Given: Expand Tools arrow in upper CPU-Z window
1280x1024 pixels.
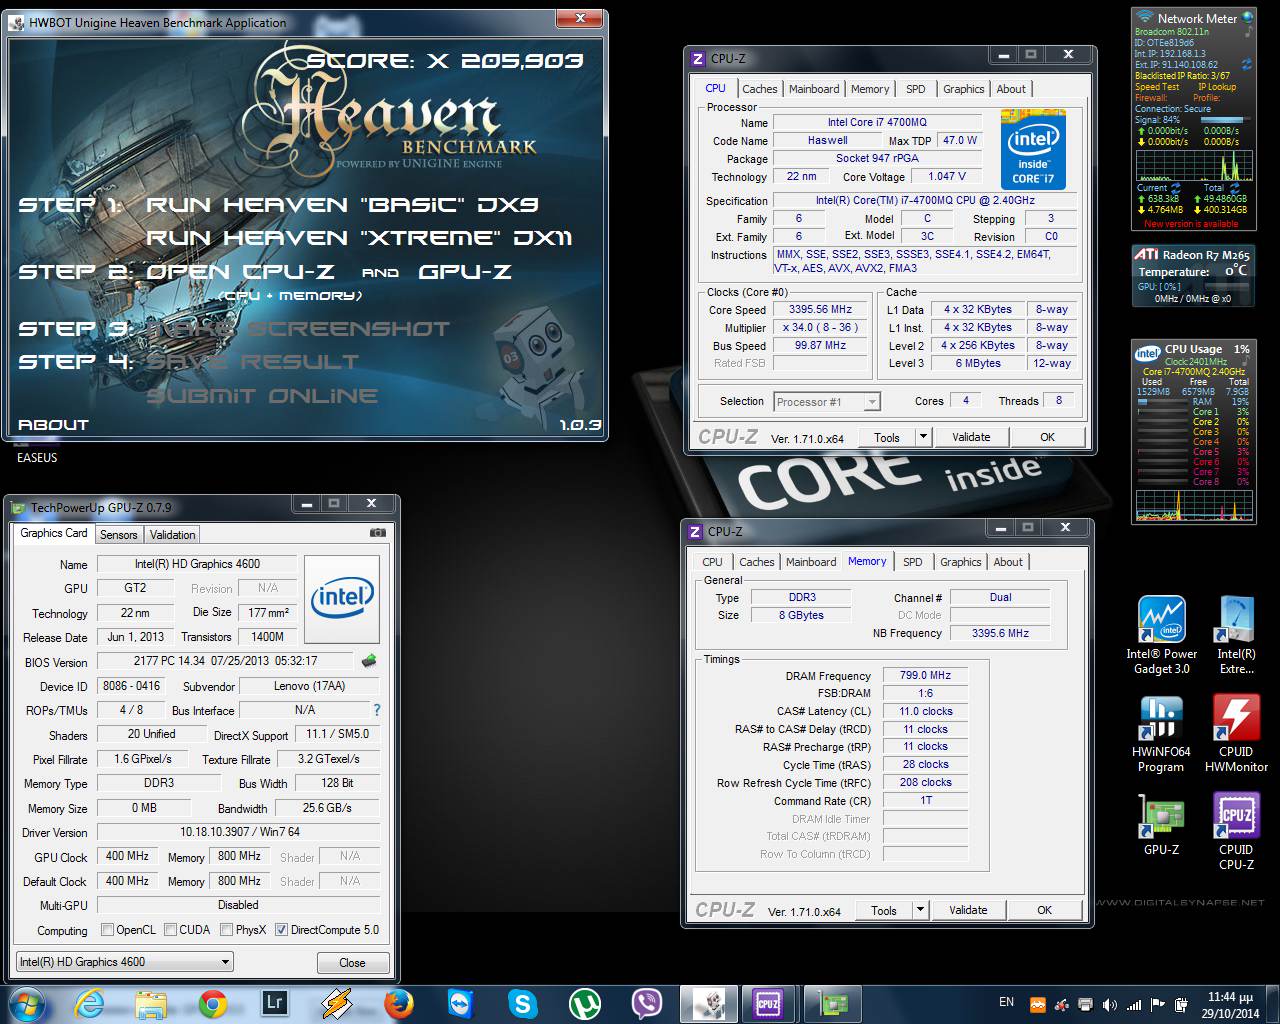Looking at the screenshot, I should [923, 436].
